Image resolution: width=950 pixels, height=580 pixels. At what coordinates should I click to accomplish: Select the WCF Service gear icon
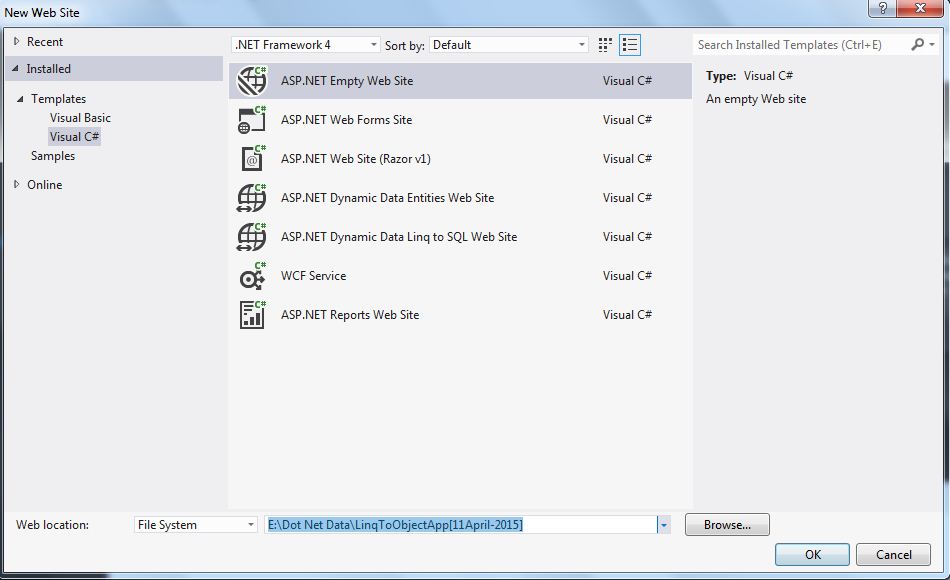click(x=252, y=276)
